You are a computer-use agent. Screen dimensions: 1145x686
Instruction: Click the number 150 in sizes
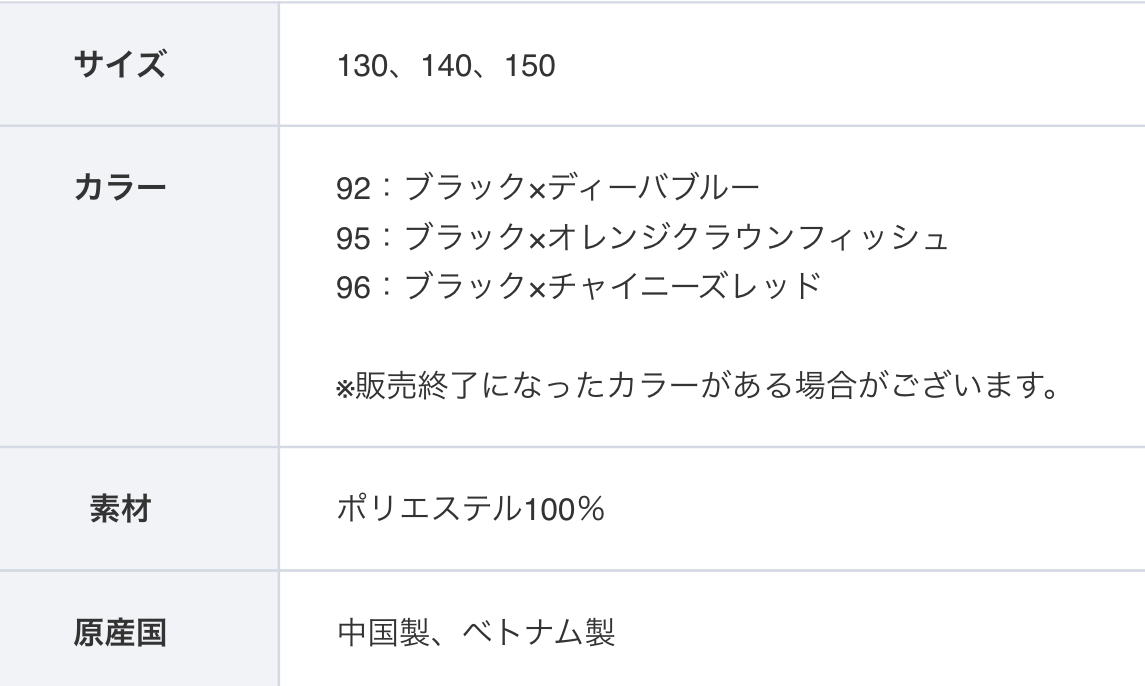[x=530, y=66]
